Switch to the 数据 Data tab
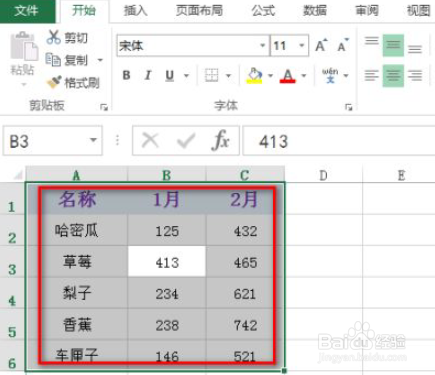 point(314,11)
